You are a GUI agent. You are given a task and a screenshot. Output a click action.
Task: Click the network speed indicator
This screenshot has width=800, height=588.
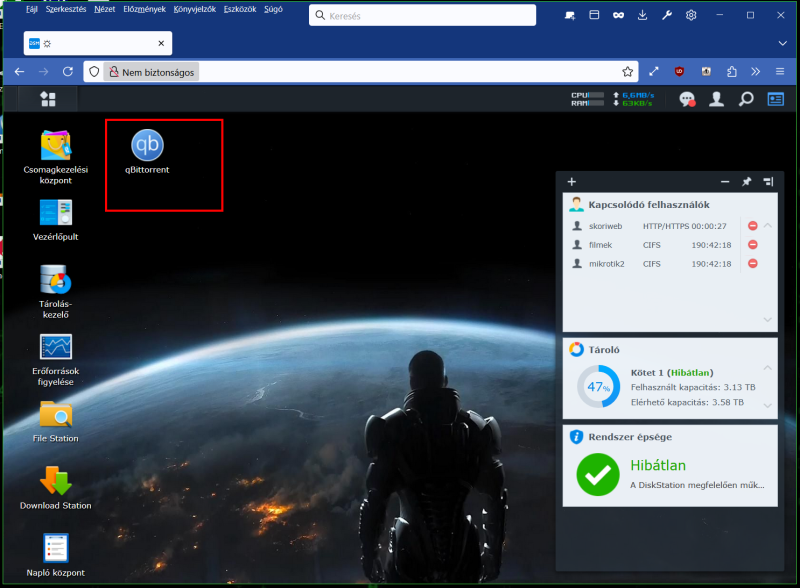point(633,99)
